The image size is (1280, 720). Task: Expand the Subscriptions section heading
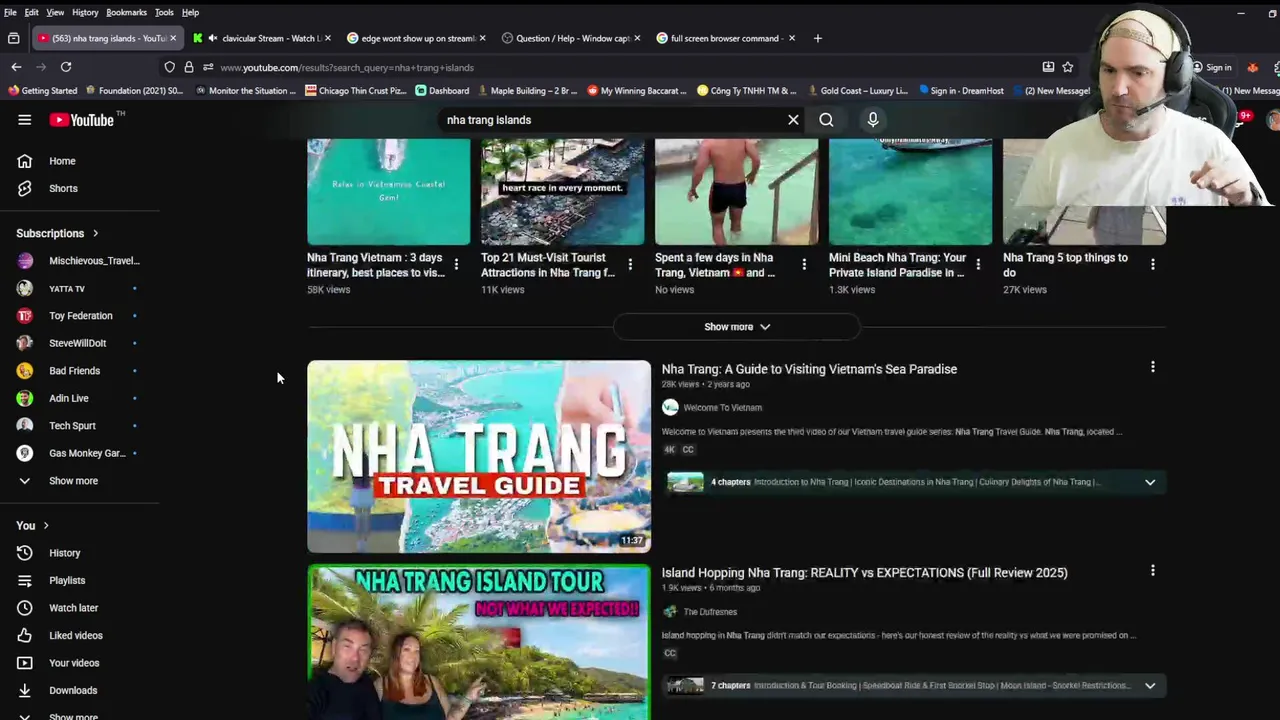[57, 233]
